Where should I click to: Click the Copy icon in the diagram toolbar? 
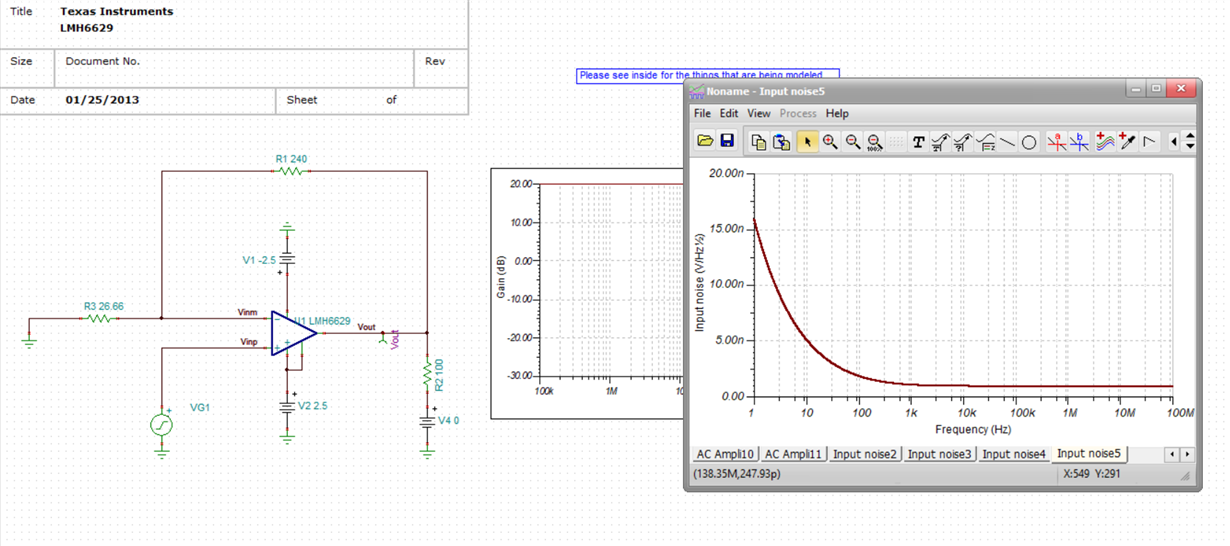[759, 142]
